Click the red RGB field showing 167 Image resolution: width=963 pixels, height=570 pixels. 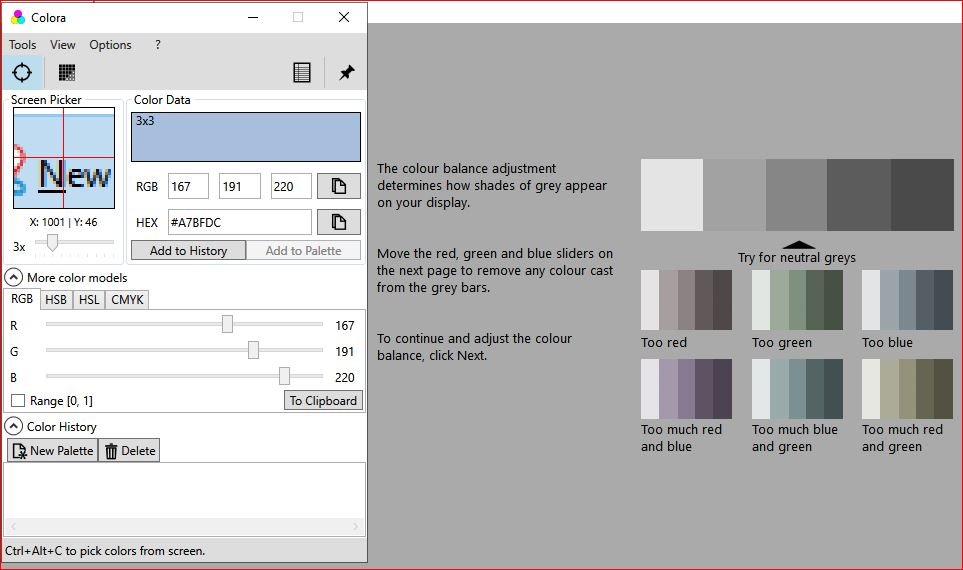click(x=189, y=186)
